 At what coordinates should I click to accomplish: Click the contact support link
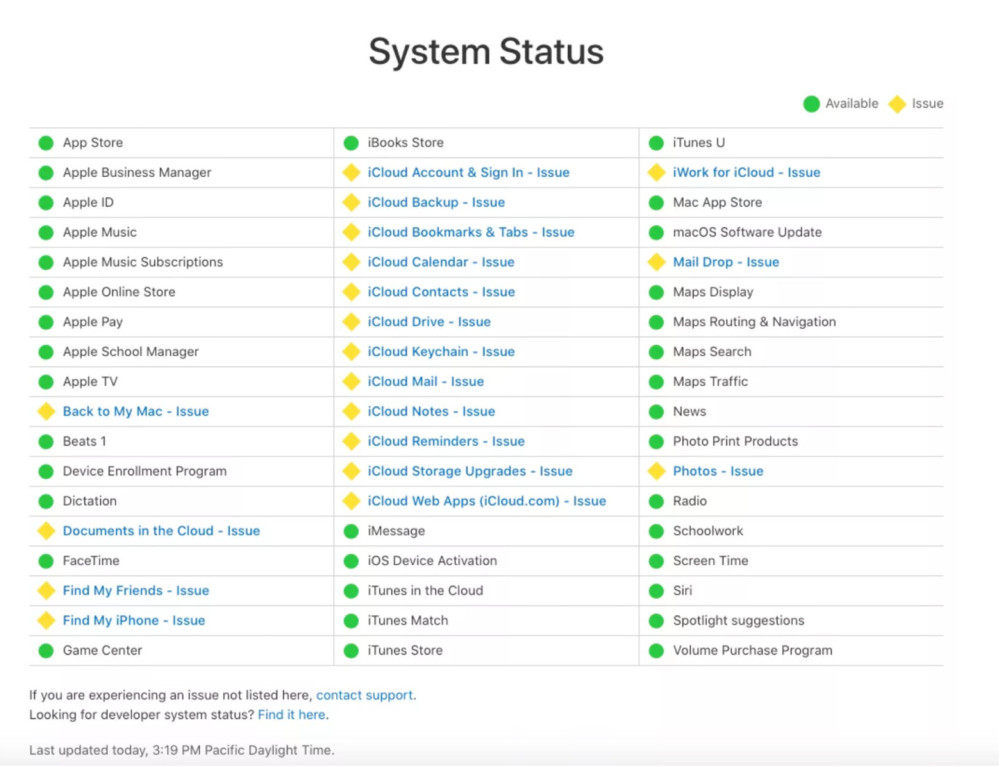coord(365,695)
